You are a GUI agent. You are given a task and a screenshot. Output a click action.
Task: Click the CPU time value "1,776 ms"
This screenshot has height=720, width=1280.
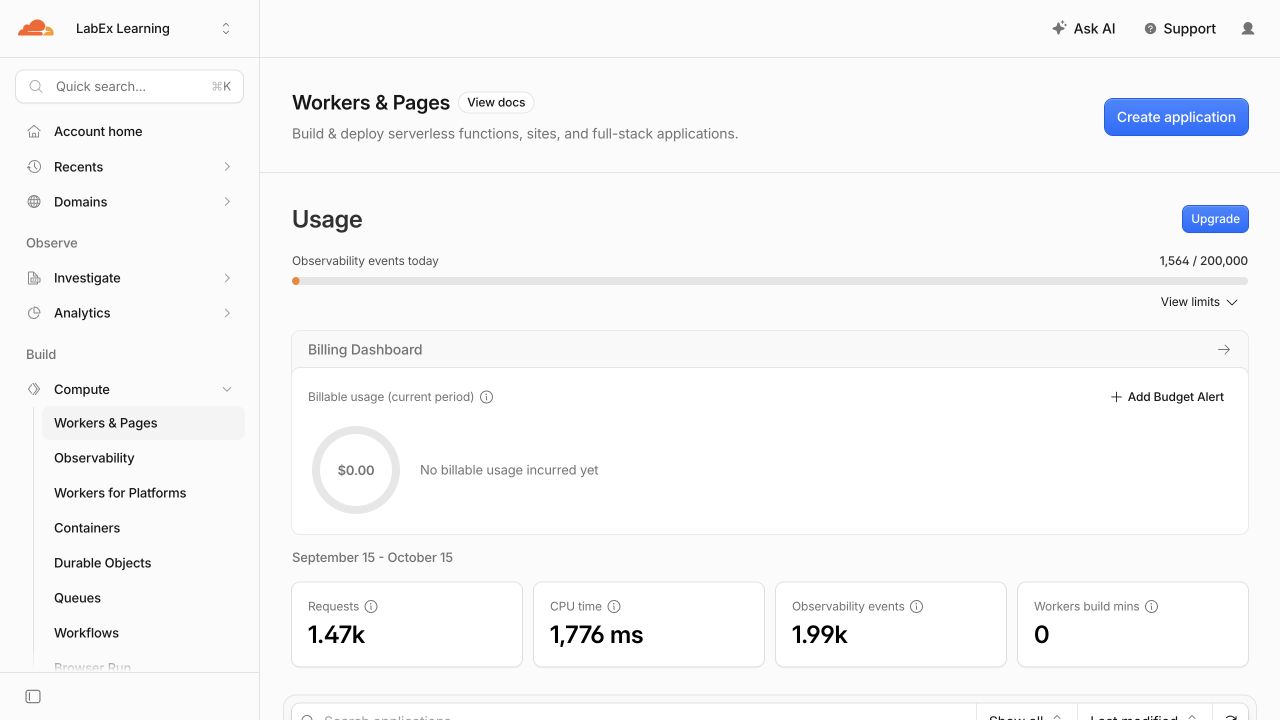point(597,635)
